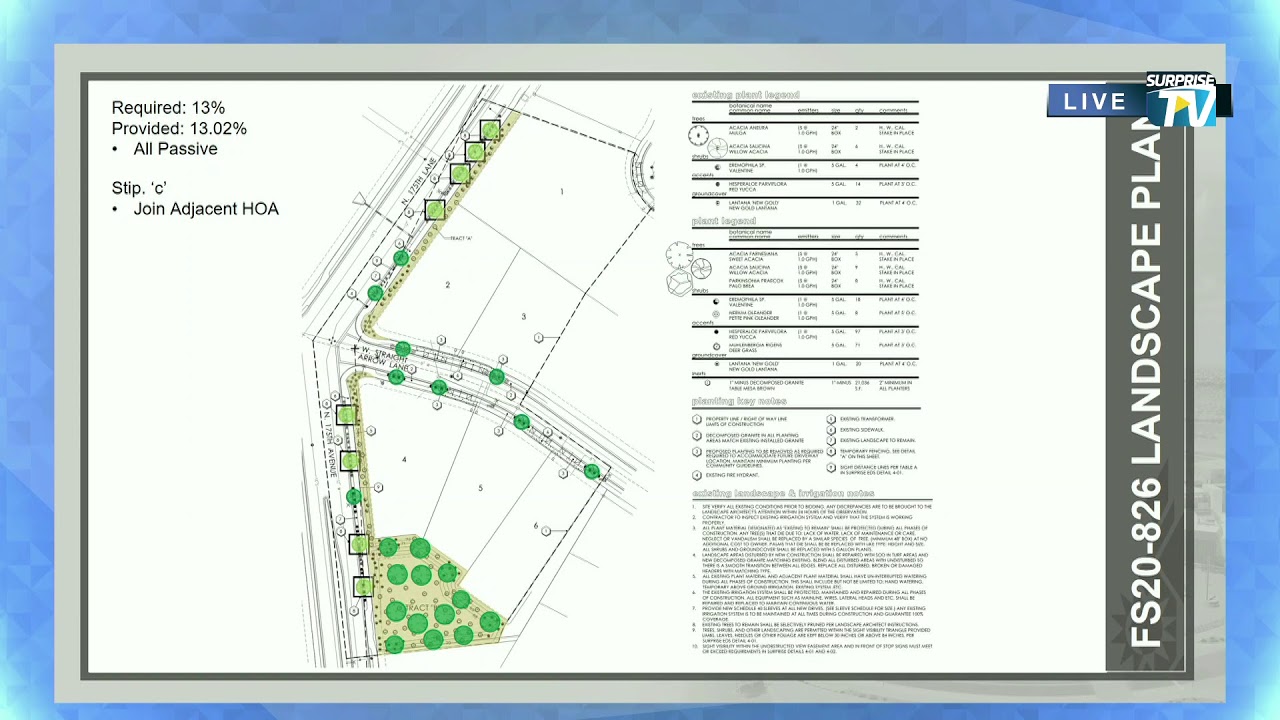Click hexagon key note number 2 in planting key notes
This screenshot has width=1280, height=720.
coord(696,436)
